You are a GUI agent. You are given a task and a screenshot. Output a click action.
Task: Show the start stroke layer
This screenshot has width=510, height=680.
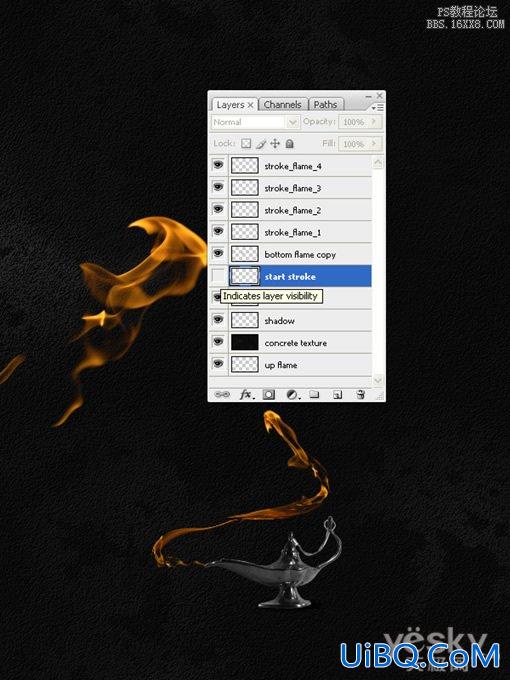(x=218, y=276)
